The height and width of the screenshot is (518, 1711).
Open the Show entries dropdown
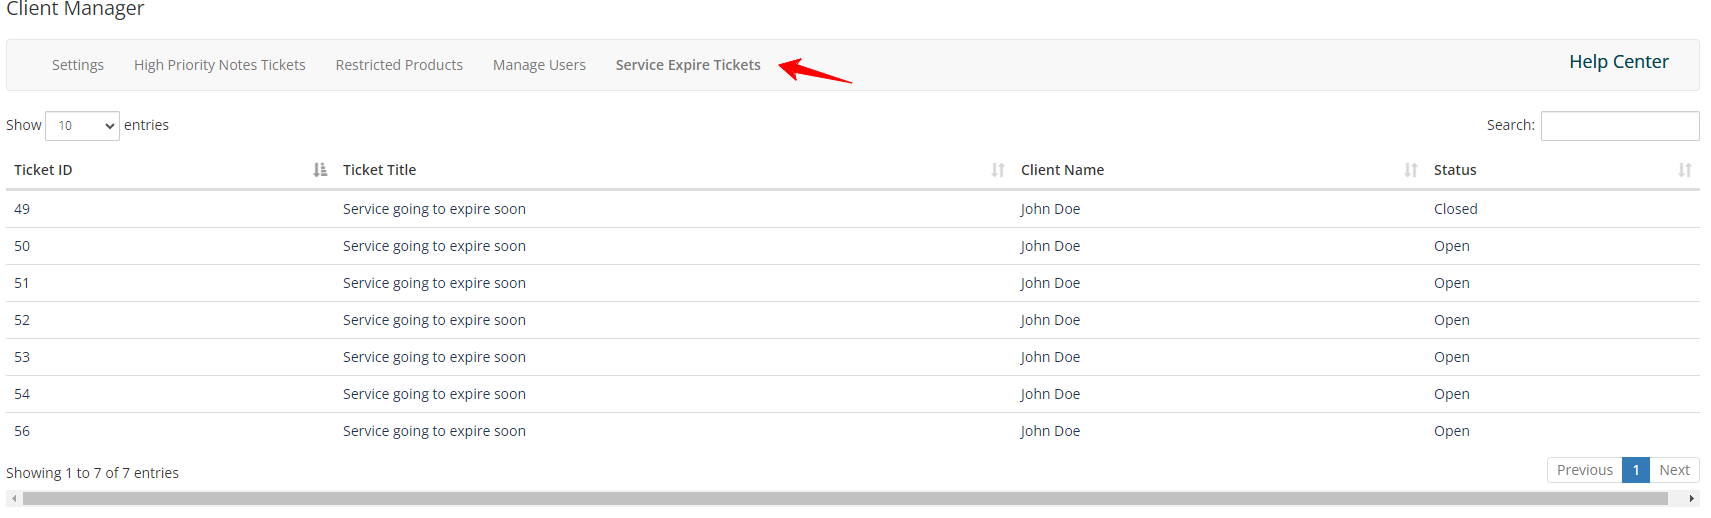point(82,126)
